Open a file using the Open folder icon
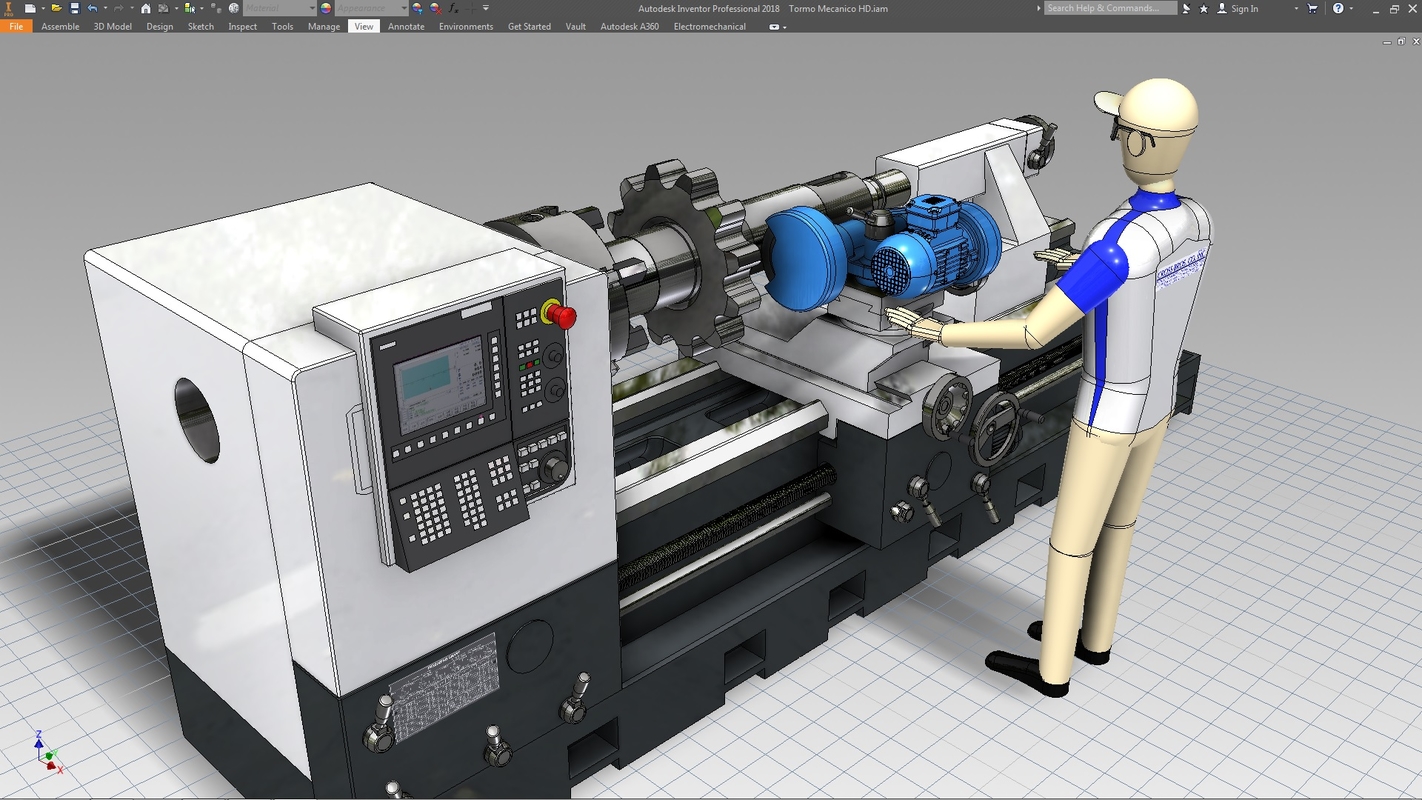 58,7
